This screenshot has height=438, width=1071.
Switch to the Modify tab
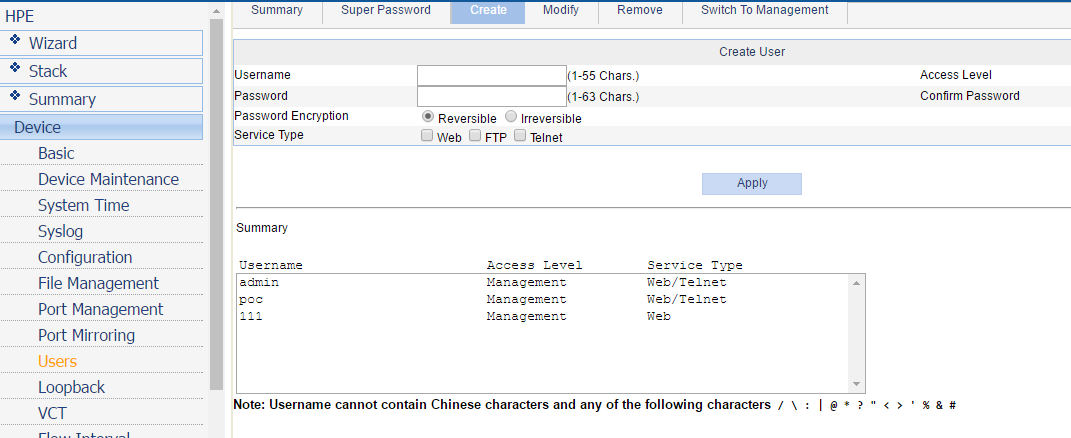[561, 11]
